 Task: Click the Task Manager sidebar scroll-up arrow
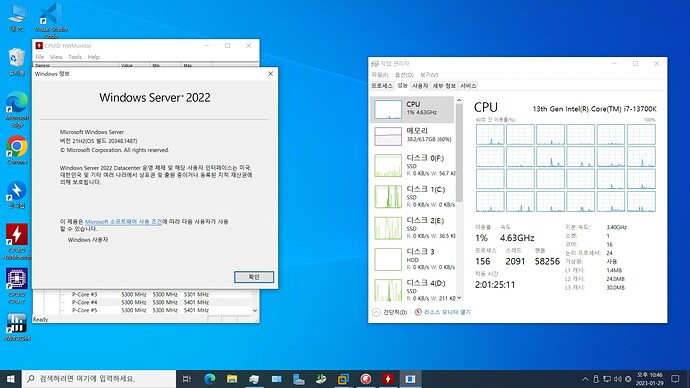(x=459, y=100)
